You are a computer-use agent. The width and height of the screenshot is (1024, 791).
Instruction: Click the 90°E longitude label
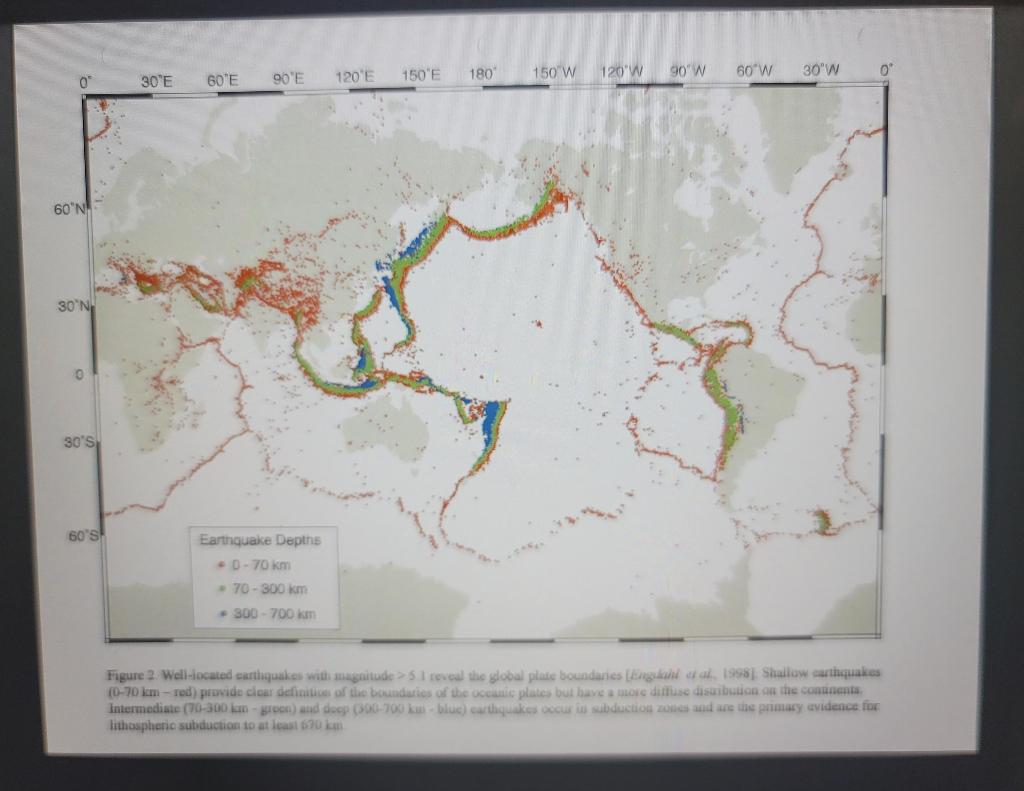click(x=288, y=79)
